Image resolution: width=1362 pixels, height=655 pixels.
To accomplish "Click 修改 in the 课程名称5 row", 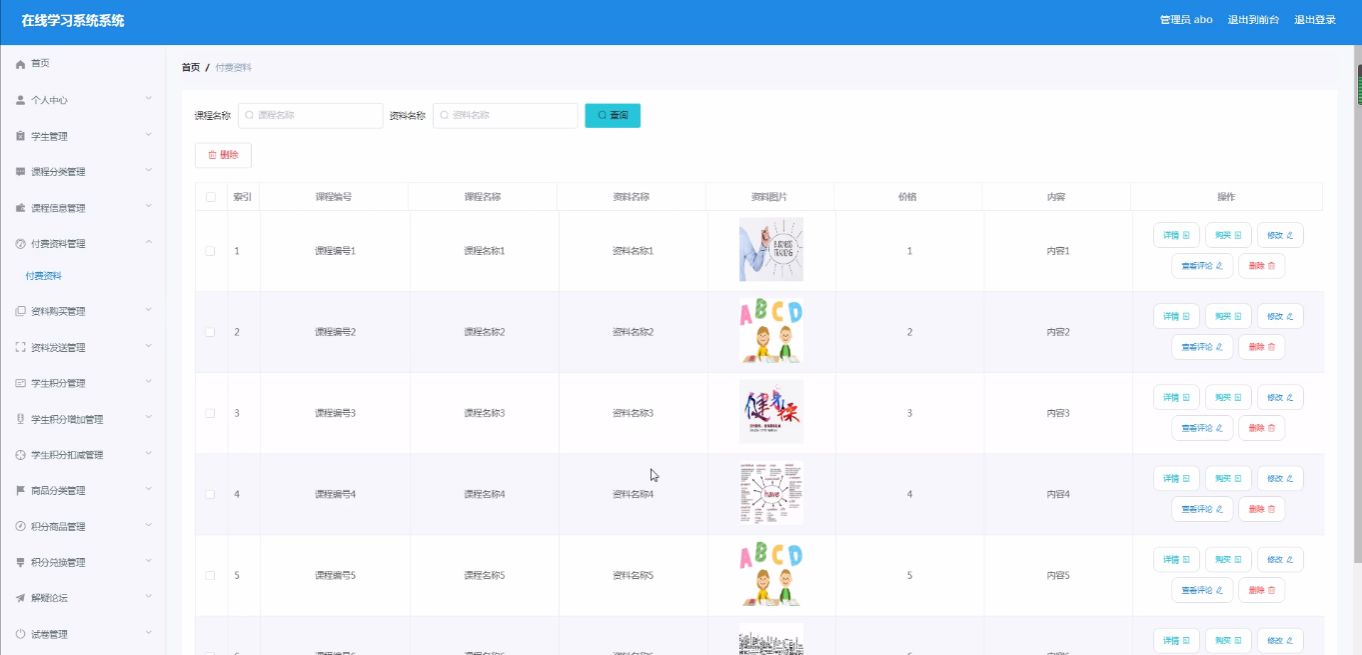I will point(1280,559).
